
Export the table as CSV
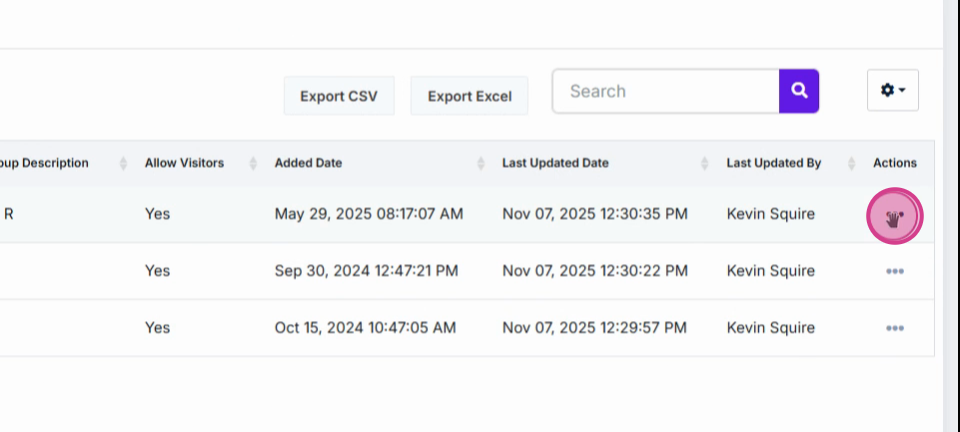[x=339, y=96]
